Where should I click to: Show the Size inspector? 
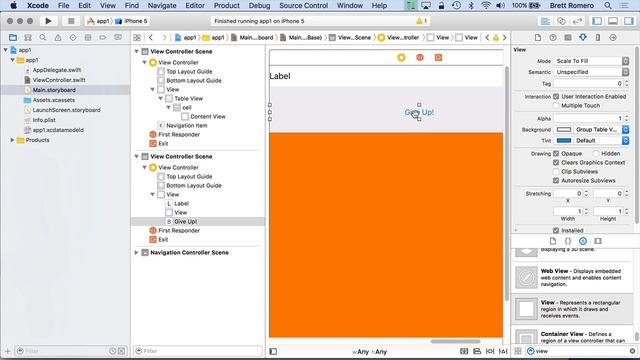598,38
